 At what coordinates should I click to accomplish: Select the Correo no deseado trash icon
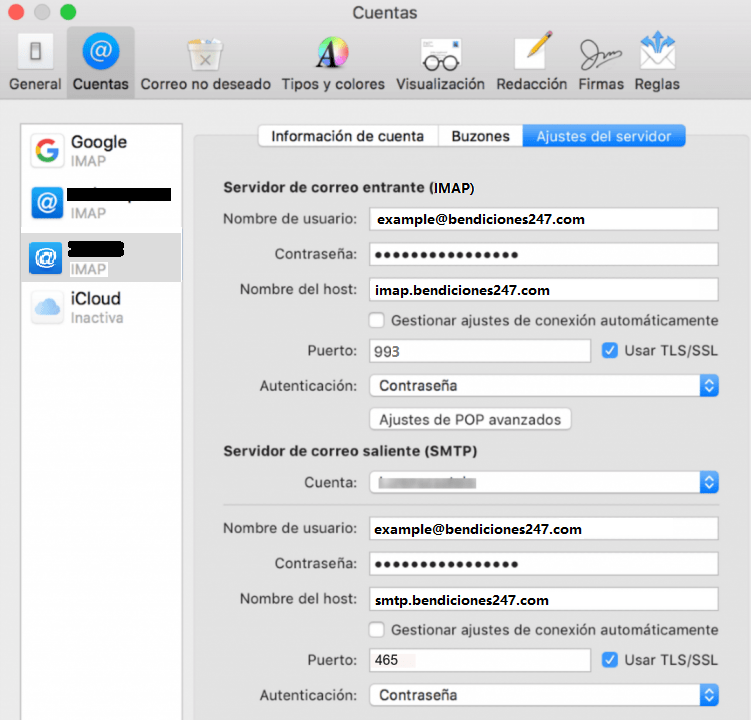205,53
